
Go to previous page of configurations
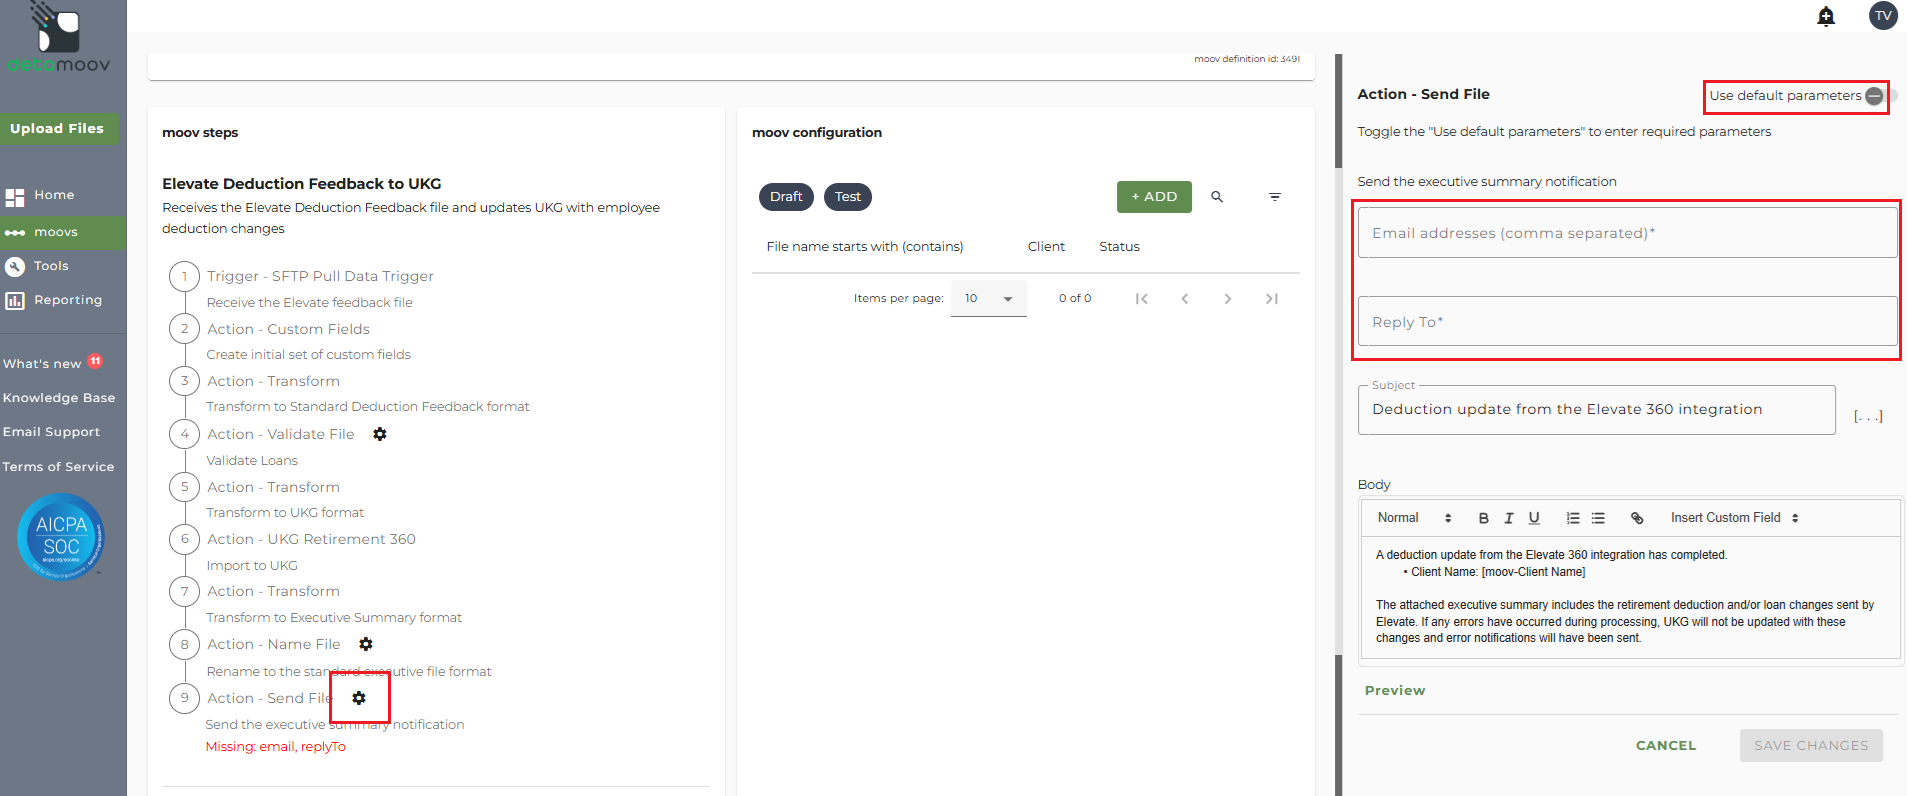pos(1185,298)
